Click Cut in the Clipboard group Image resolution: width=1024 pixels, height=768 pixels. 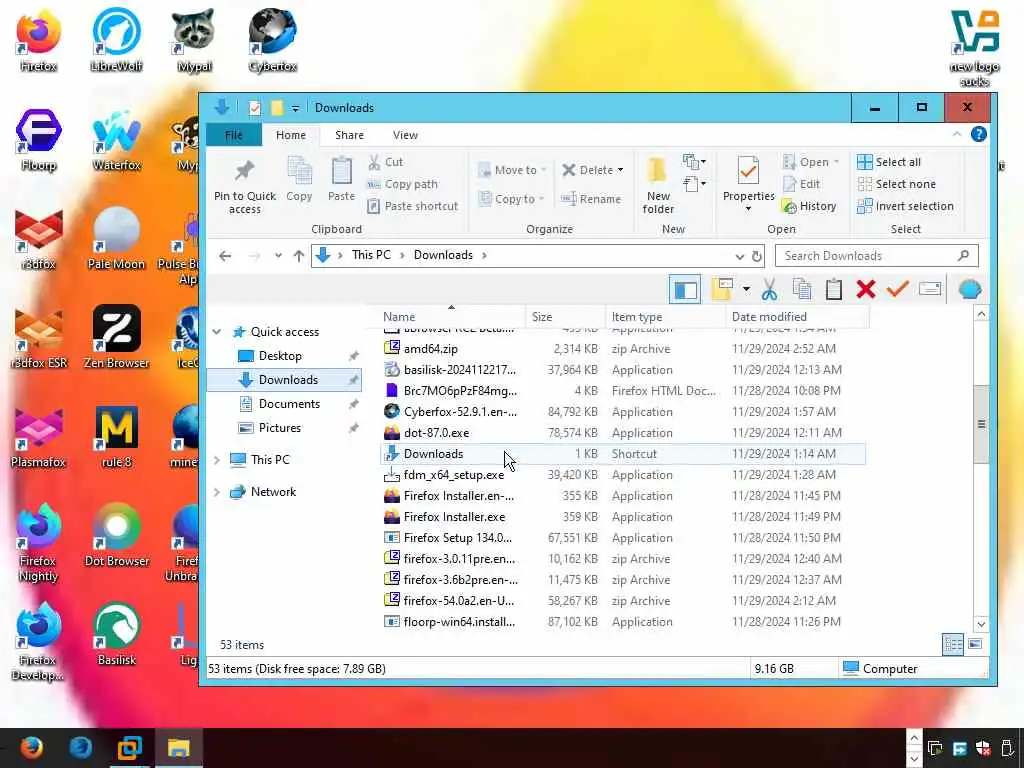(386, 162)
